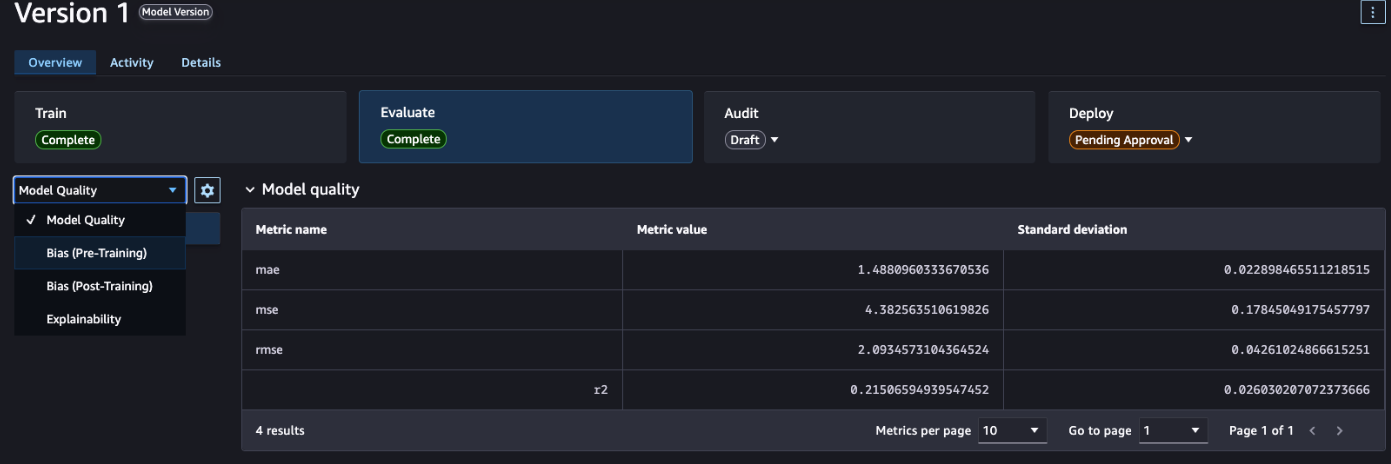
Task: Select the rmse metric name cell
Action: coord(432,350)
